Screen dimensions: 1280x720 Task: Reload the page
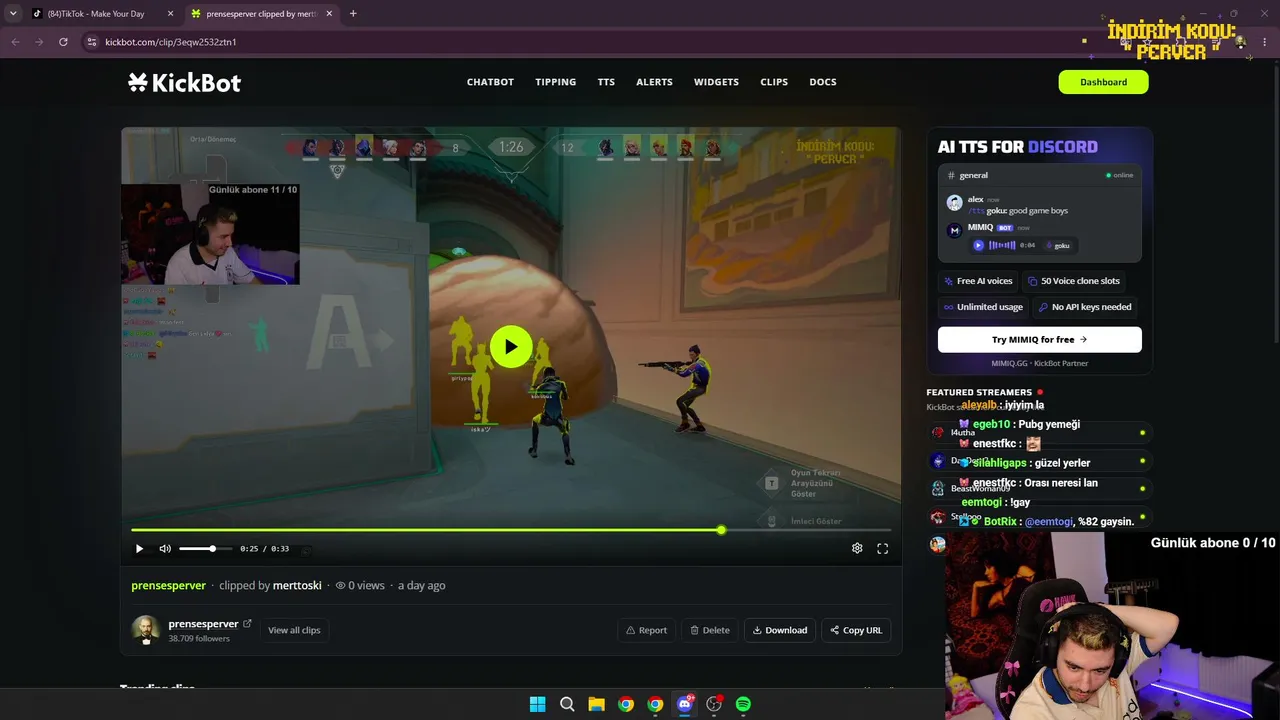[63, 42]
